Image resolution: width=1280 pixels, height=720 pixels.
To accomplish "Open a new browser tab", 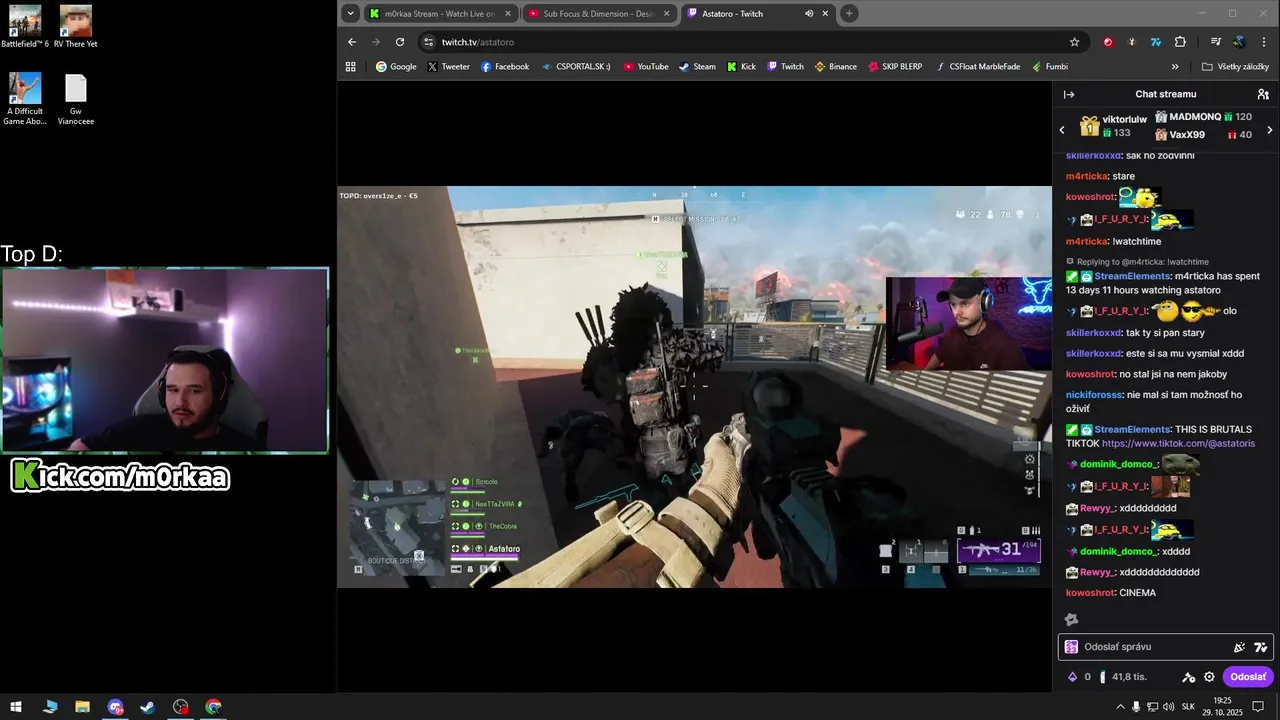I will tap(849, 13).
